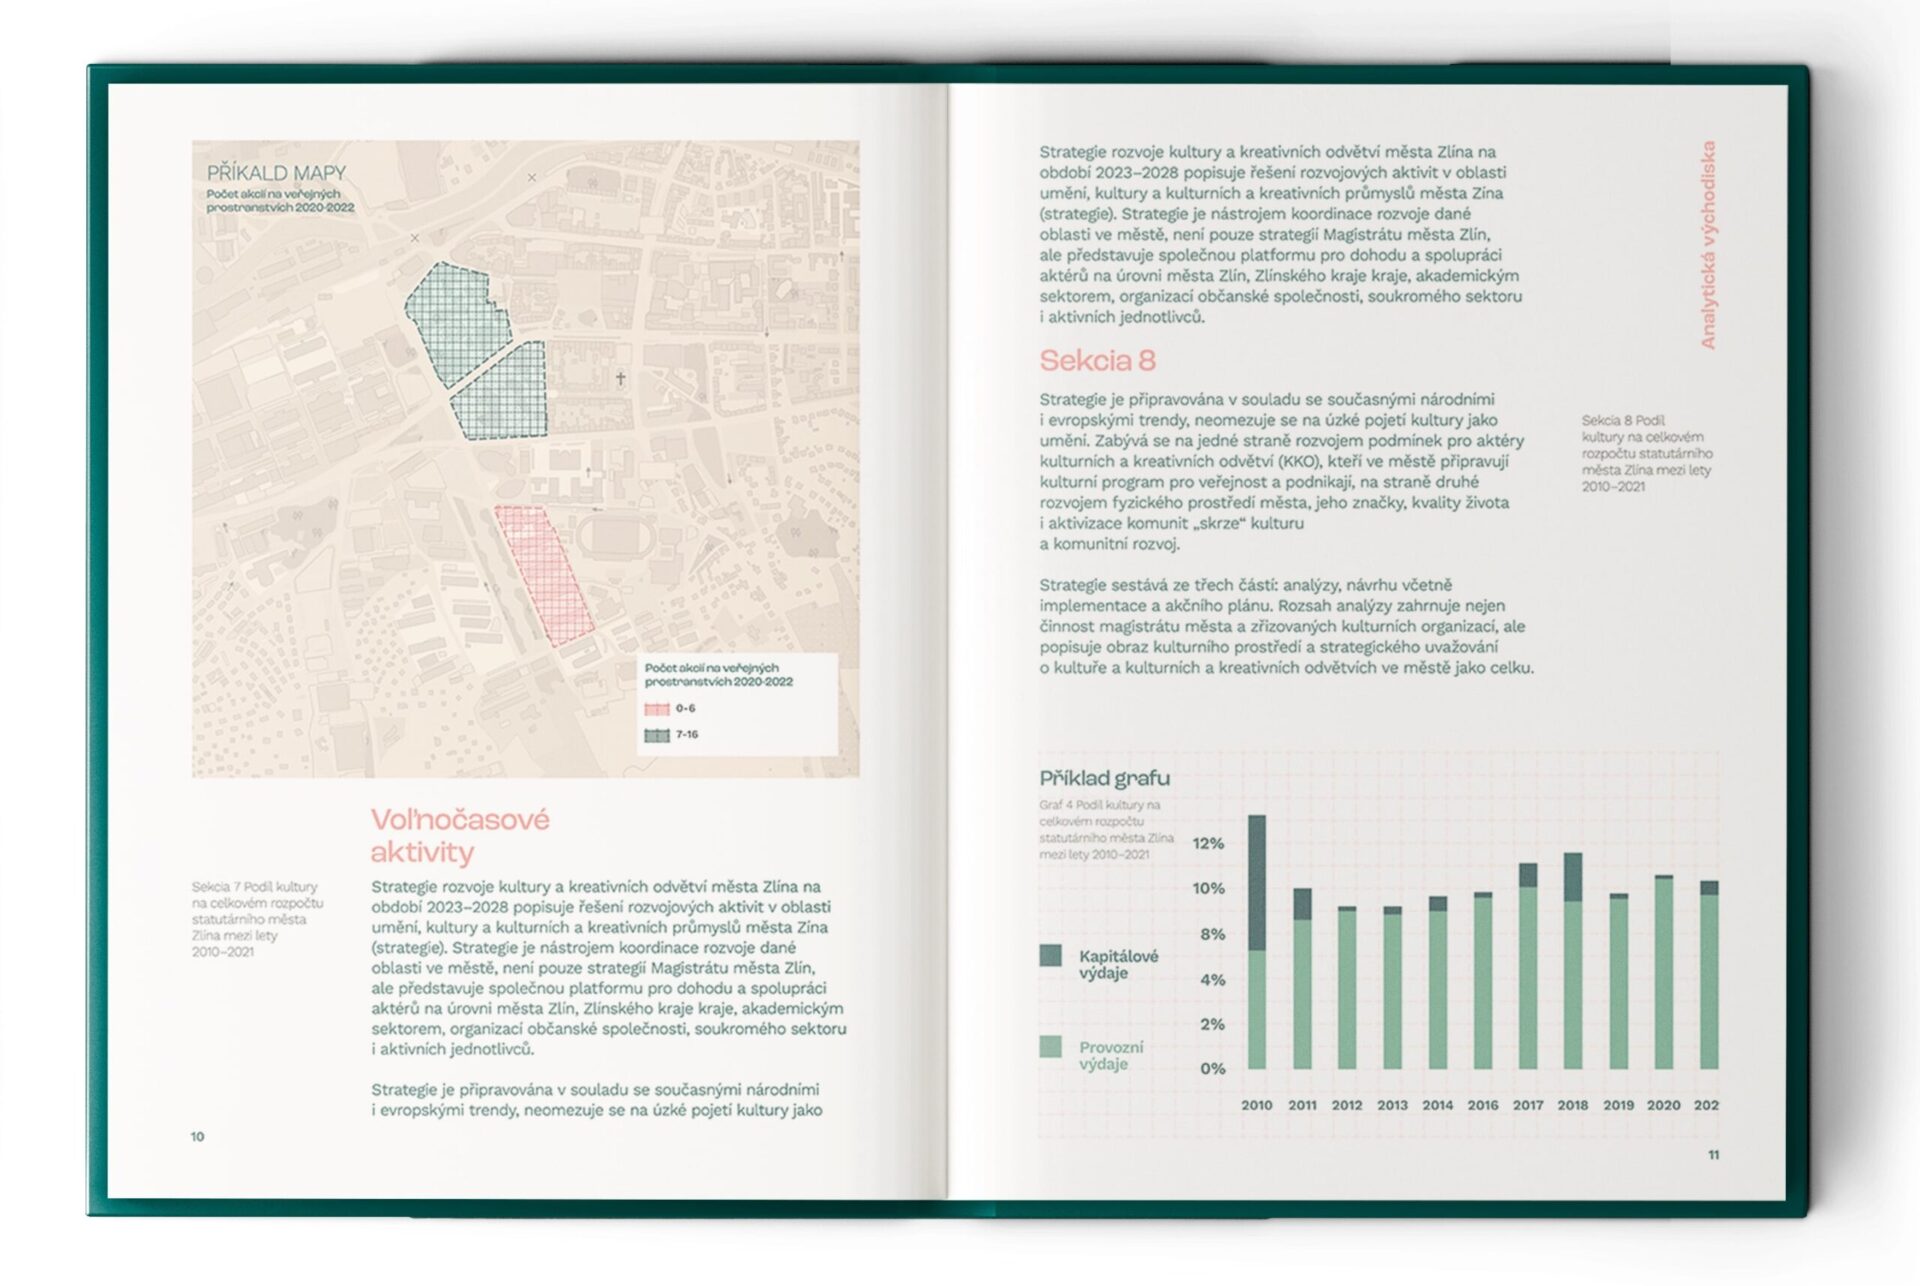Viewport: 1920px width, 1286px height.
Task: Click the map legend title "Počet akcií na veřejných"
Action: [718, 674]
